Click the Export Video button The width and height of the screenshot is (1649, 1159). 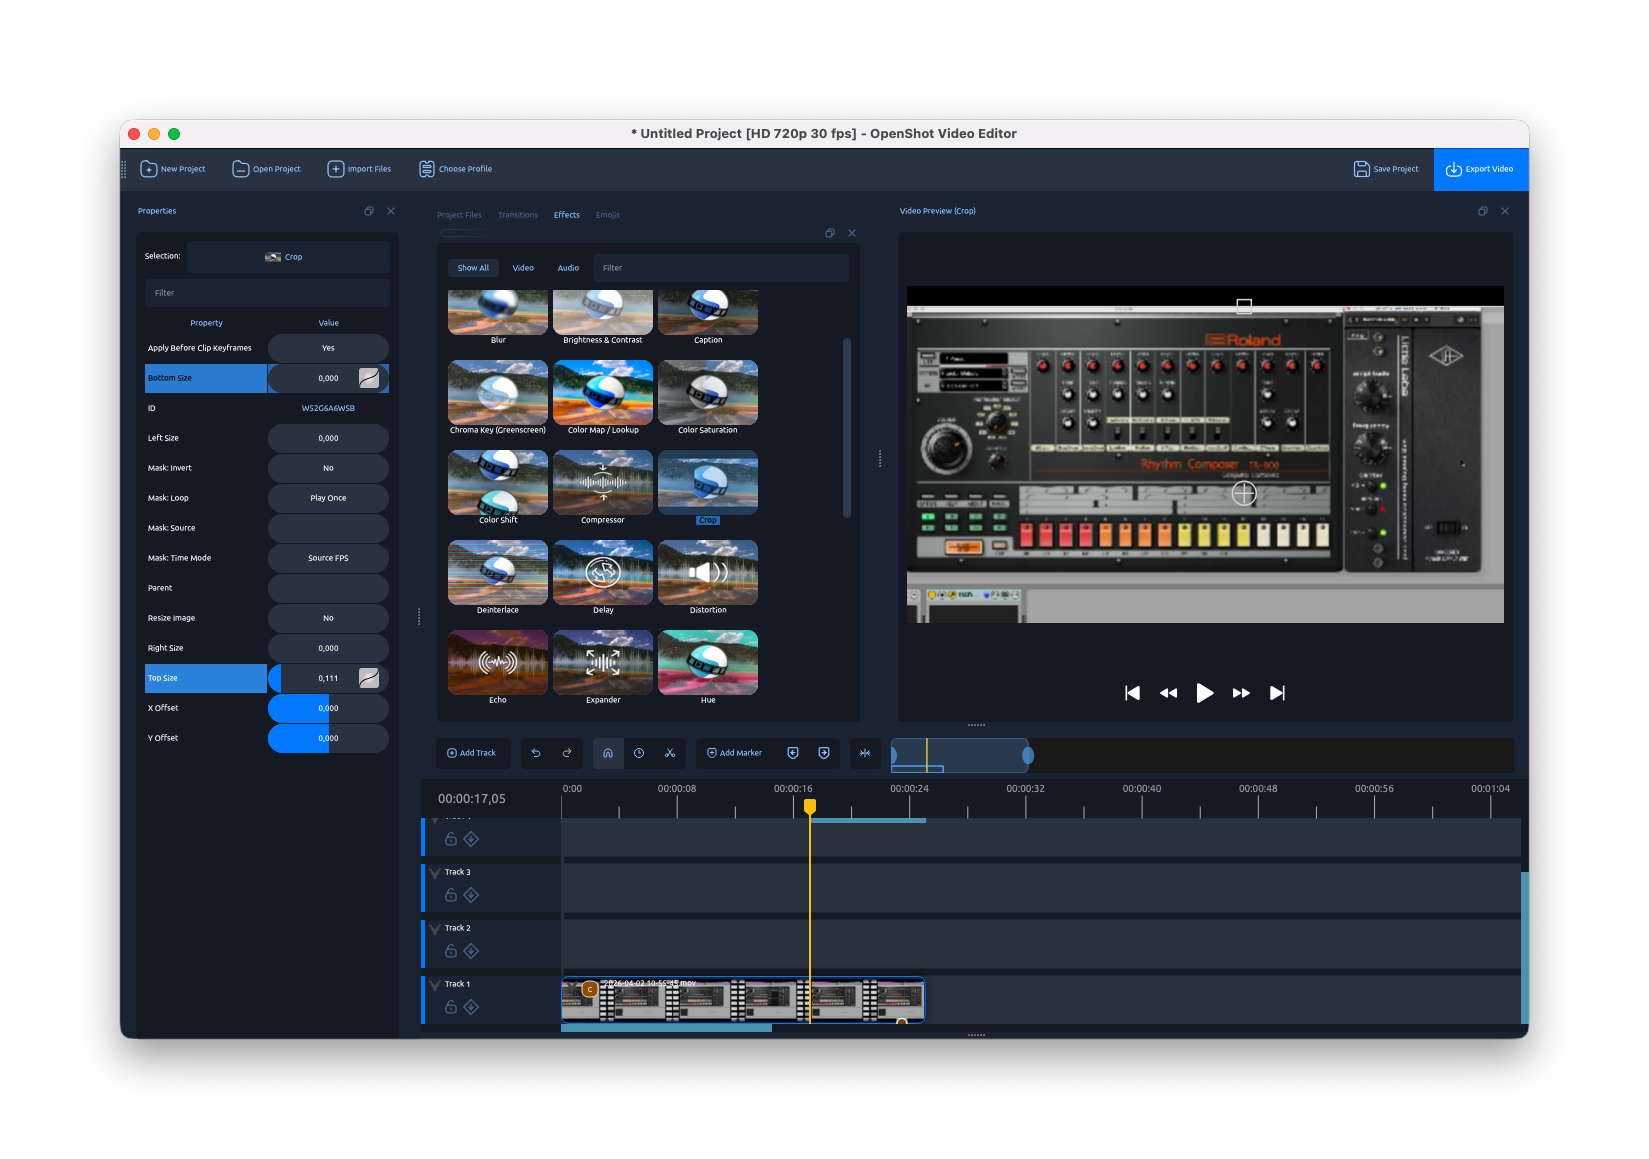[x=1480, y=169]
